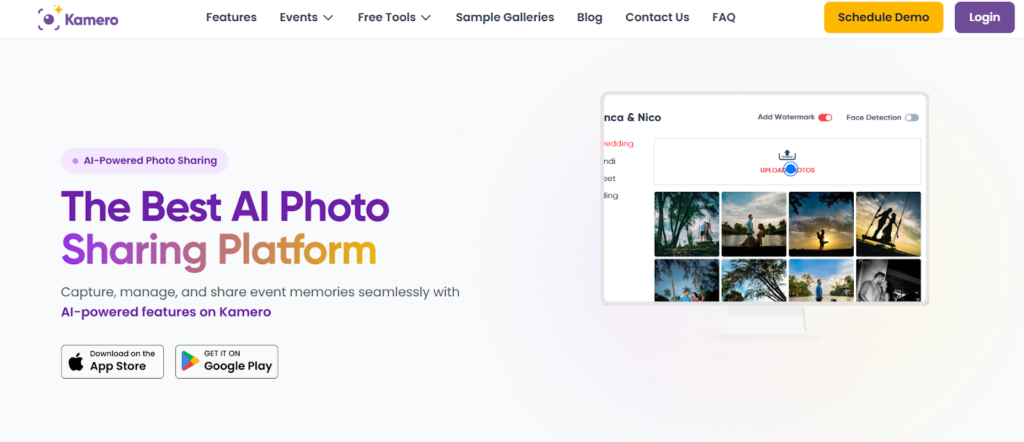The width and height of the screenshot is (1024, 442).
Task: Open the Blog link
Action: [x=590, y=18]
